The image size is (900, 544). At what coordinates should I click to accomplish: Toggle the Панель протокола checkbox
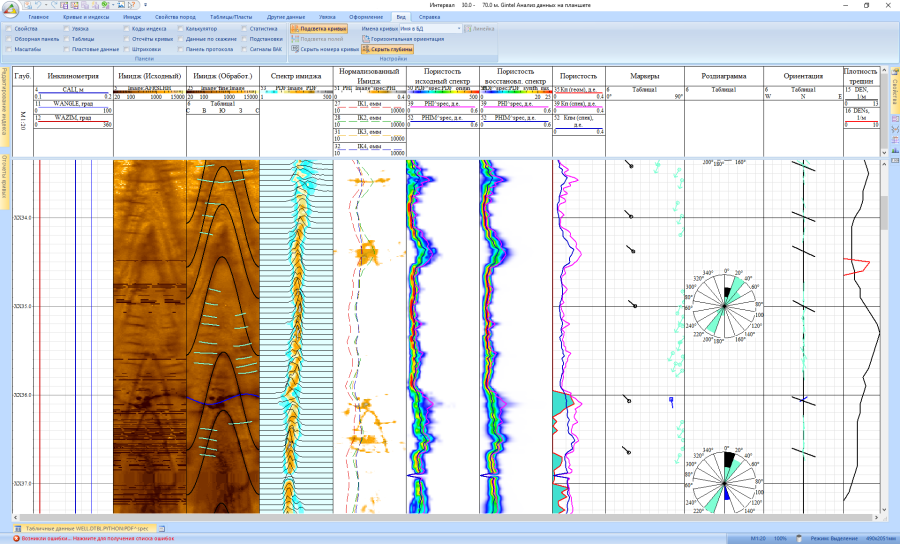click(181, 49)
